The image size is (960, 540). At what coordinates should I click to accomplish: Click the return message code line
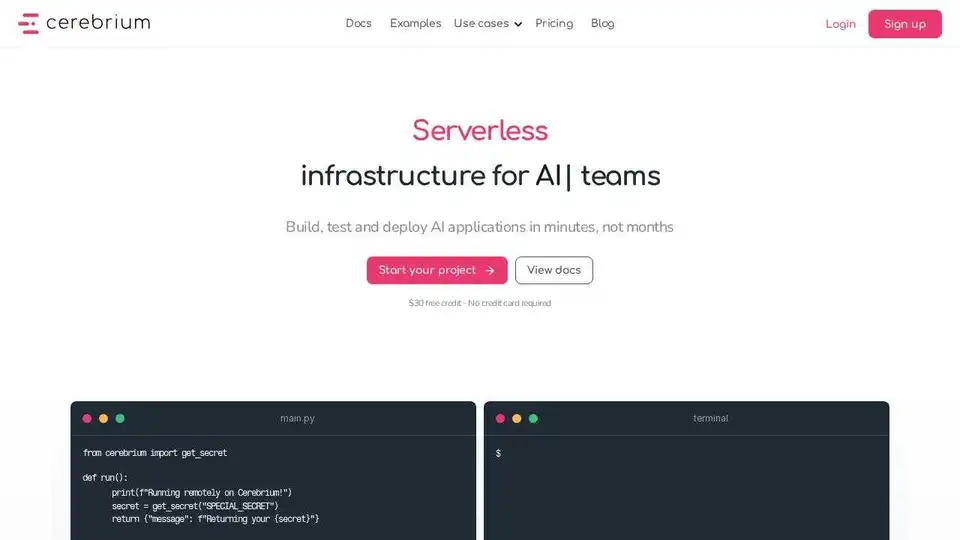215,519
